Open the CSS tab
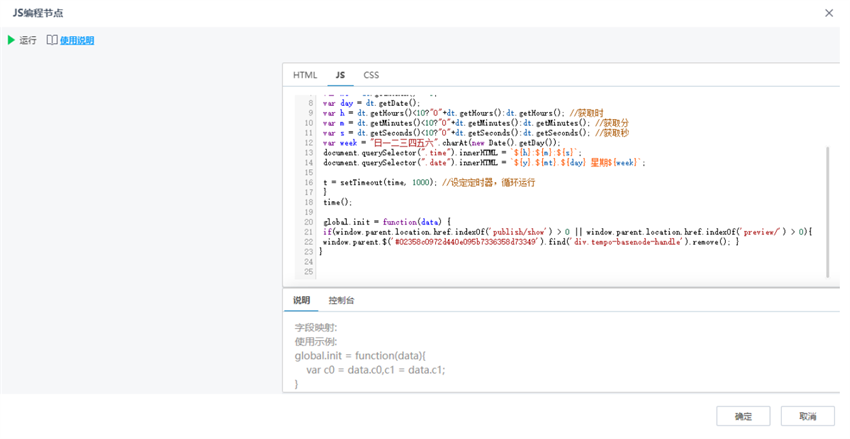 (x=371, y=75)
